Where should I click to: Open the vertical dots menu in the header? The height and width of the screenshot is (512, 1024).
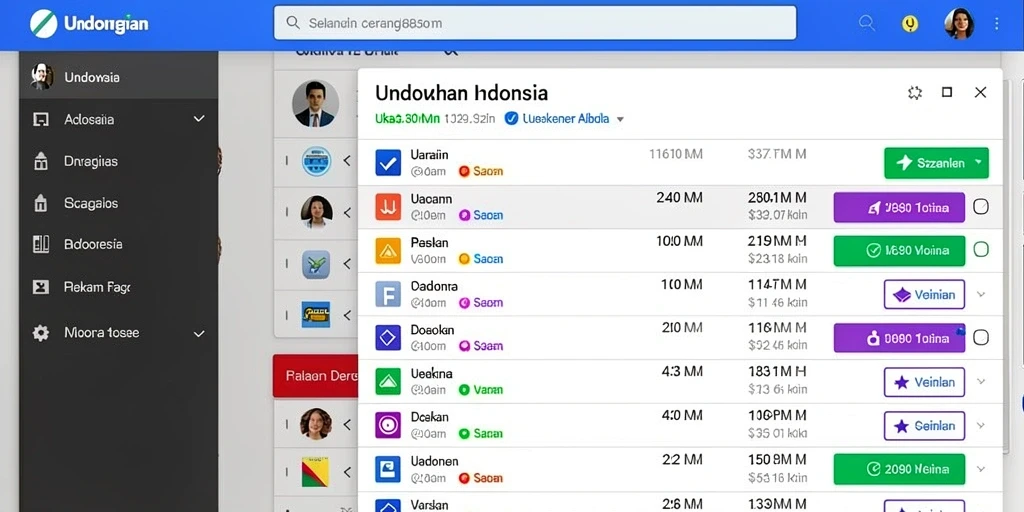pyautogui.click(x=997, y=24)
